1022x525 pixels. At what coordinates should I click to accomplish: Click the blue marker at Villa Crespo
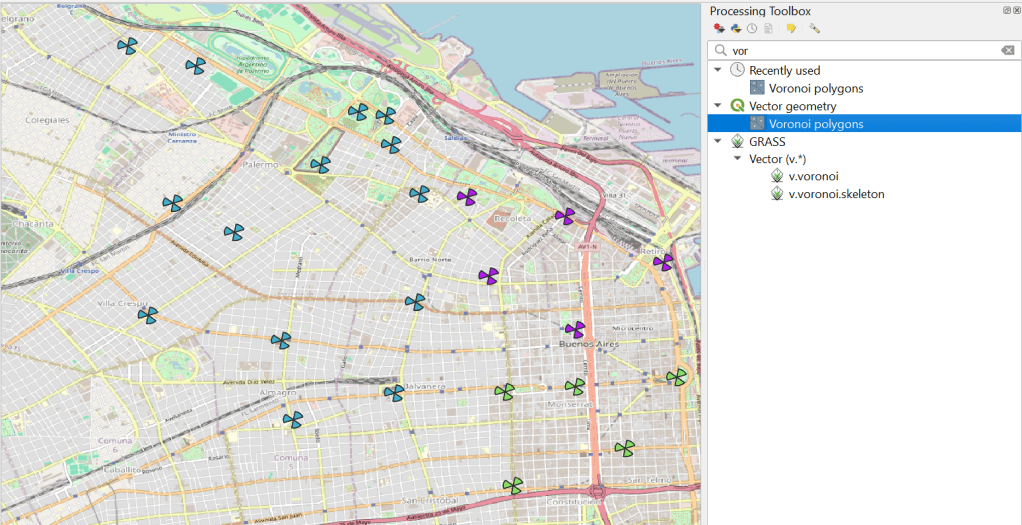(147, 315)
